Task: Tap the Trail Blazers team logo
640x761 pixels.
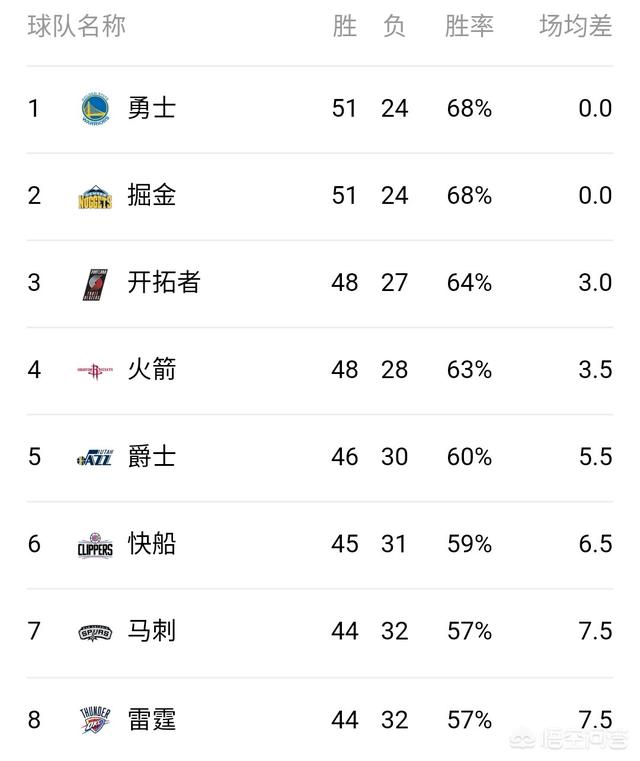Action: pyautogui.click(x=95, y=284)
